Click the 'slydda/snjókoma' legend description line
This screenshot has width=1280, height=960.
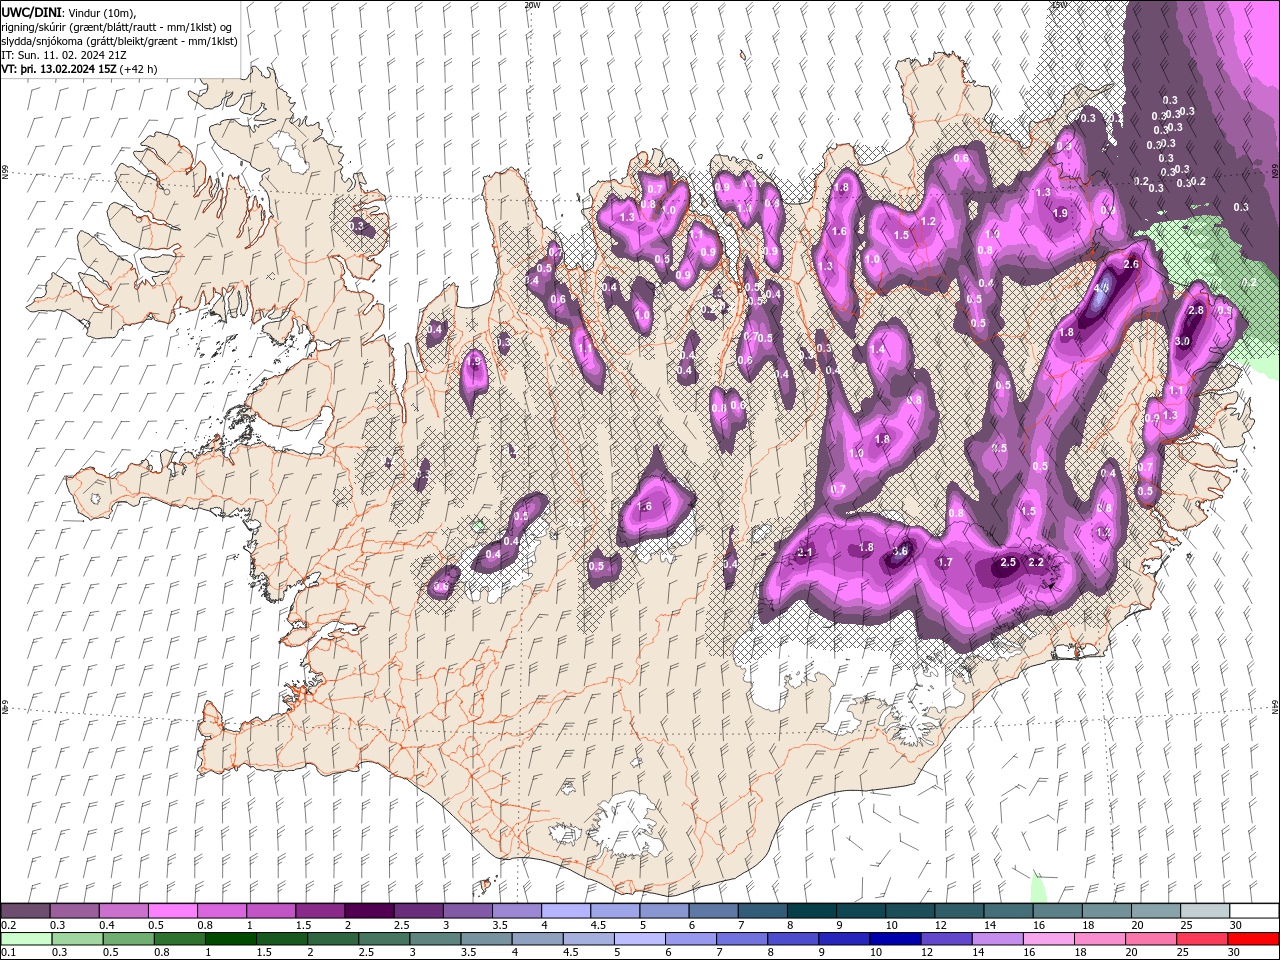coord(120,41)
